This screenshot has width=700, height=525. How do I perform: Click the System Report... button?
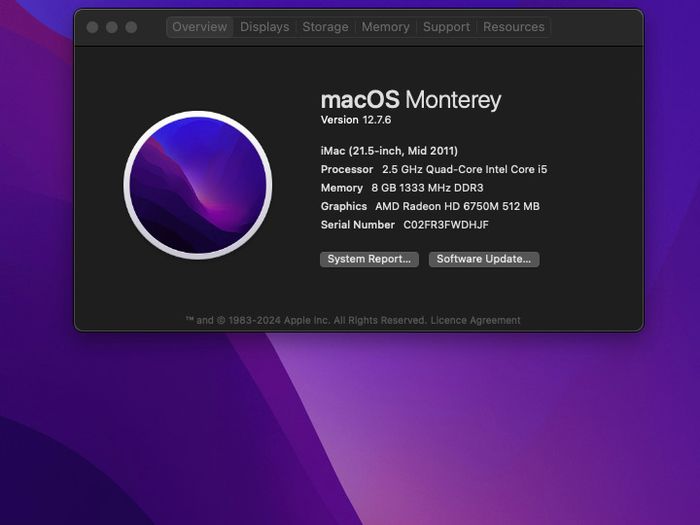(x=369, y=259)
